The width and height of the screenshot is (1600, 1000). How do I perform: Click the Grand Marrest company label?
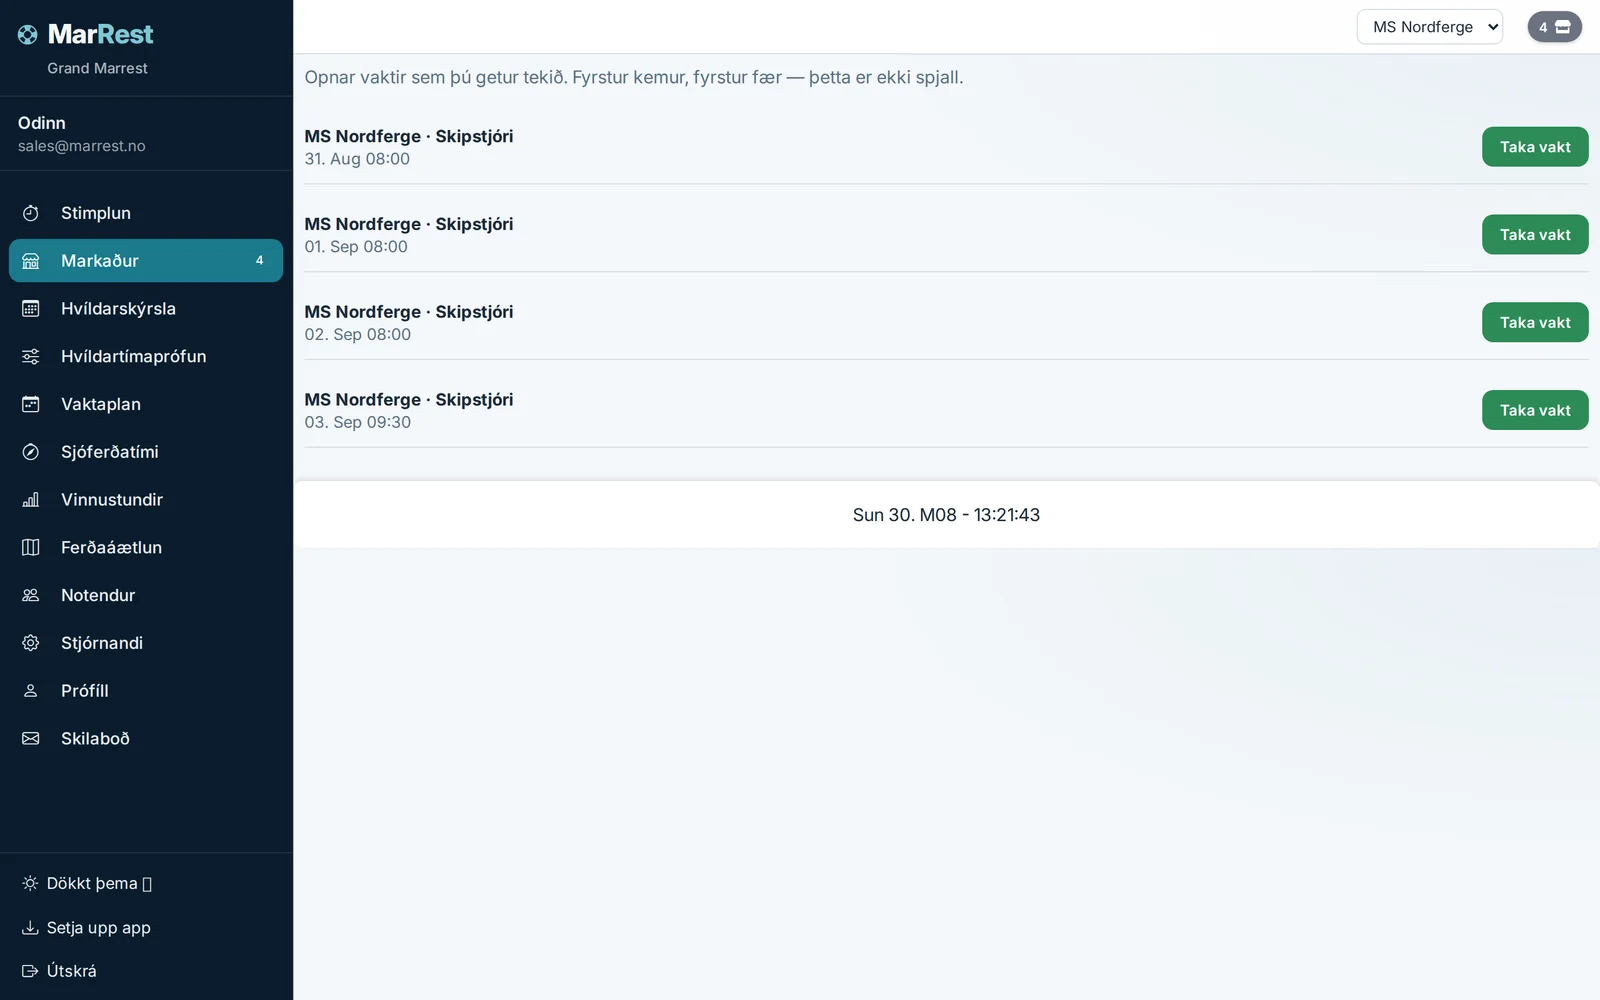[97, 68]
